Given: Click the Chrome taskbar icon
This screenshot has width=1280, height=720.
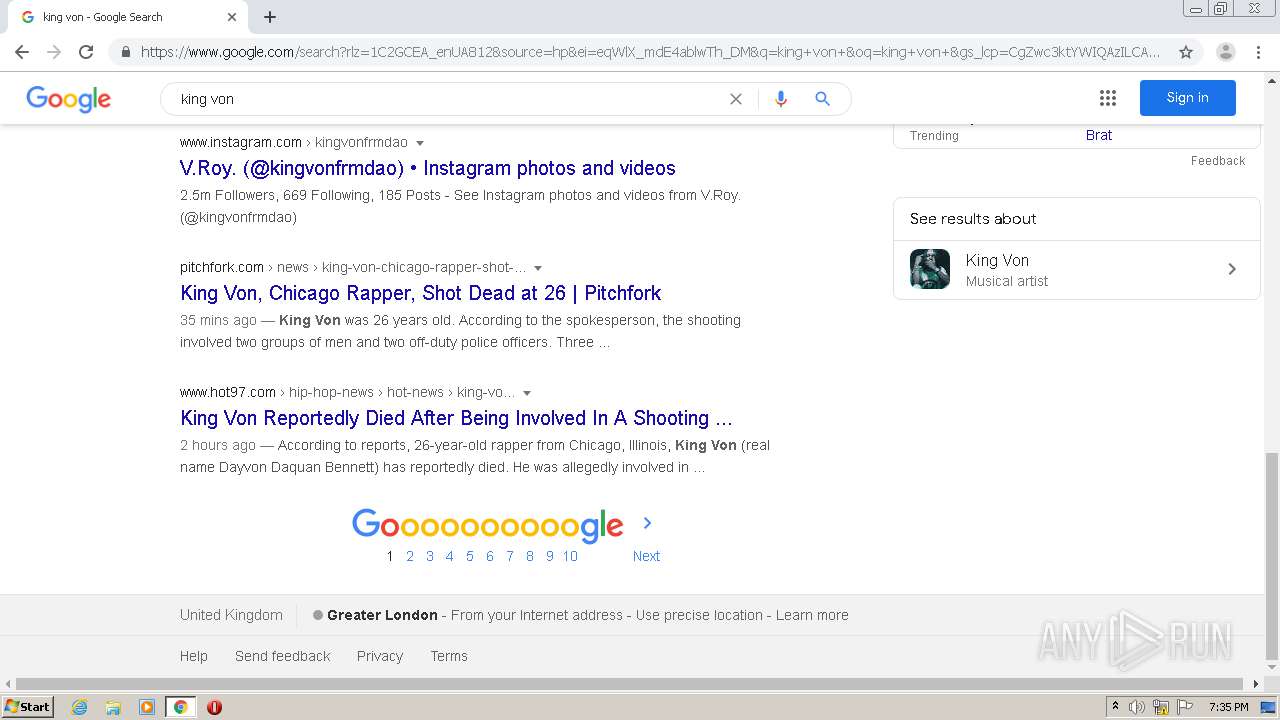Looking at the screenshot, I should tap(180, 707).
